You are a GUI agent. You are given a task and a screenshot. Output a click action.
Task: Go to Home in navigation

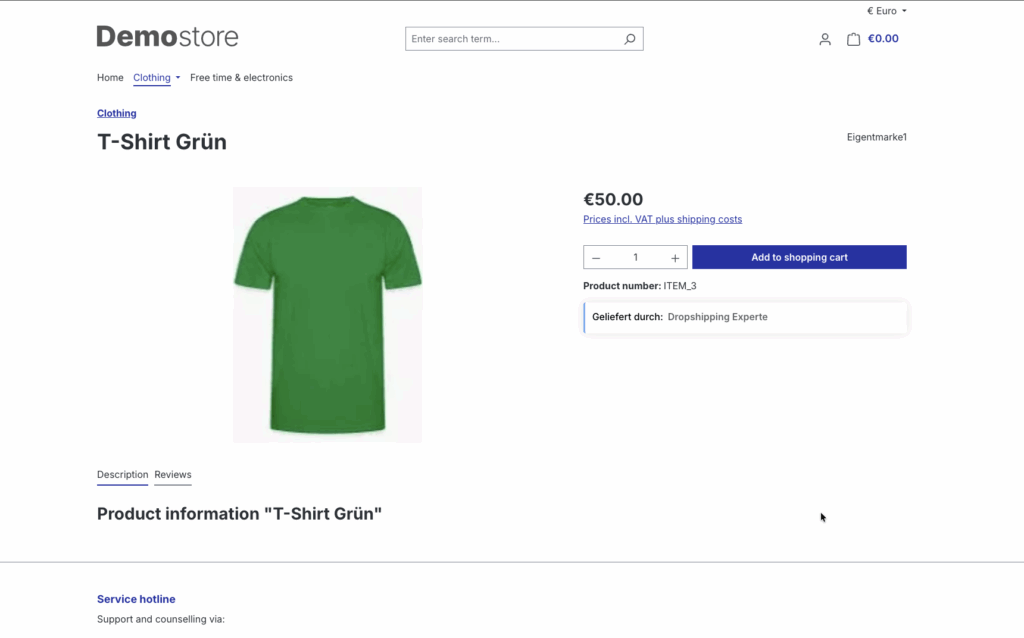(x=110, y=77)
